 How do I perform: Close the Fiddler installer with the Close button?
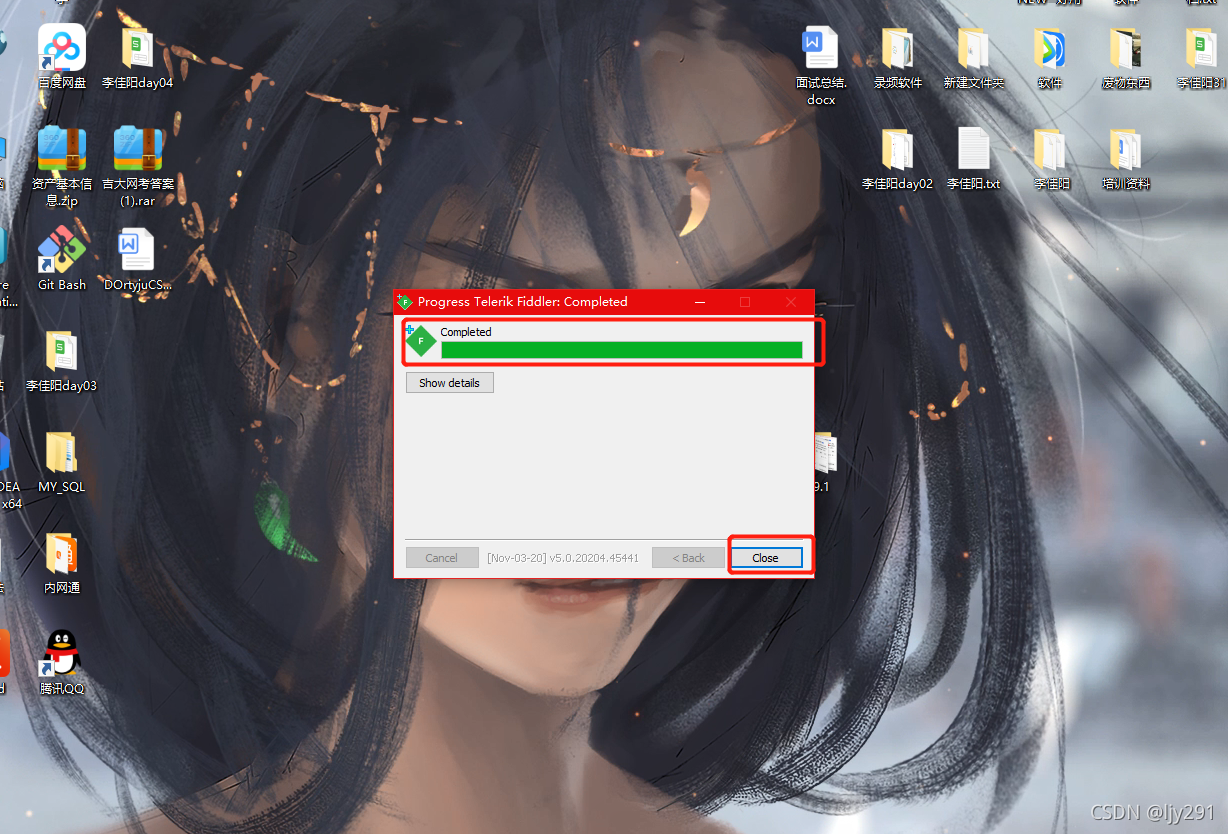(765, 558)
